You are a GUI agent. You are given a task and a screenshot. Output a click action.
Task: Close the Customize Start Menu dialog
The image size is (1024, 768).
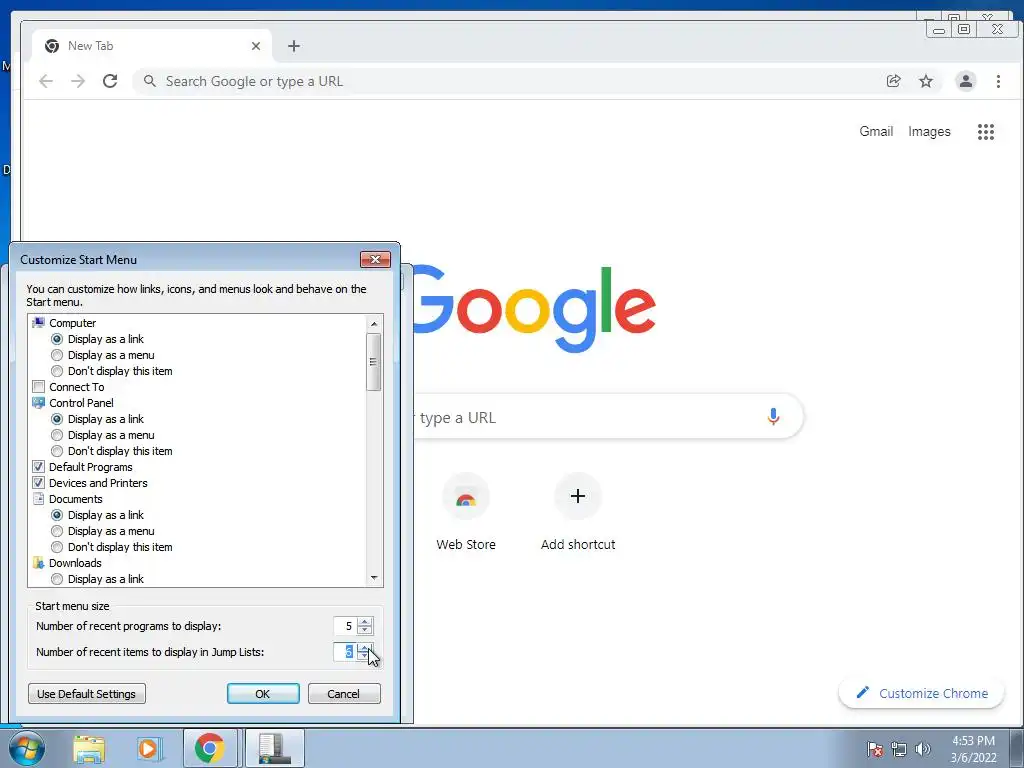[x=376, y=259]
